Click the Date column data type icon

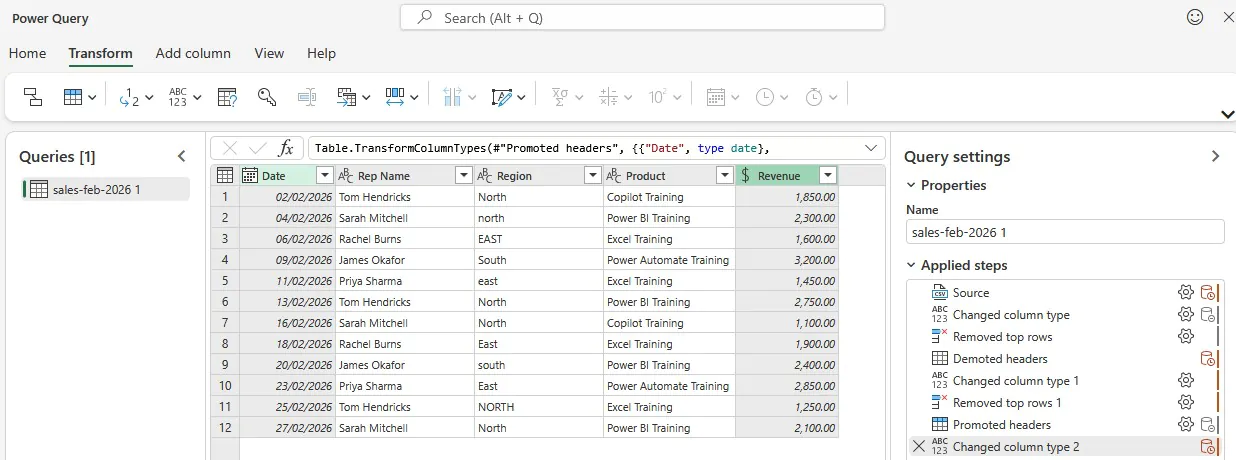(x=250, y=175)
